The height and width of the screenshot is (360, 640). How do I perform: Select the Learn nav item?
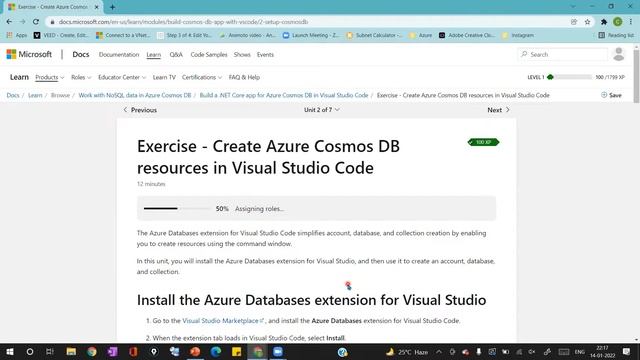pyautogui.click(x=153, y=55)
